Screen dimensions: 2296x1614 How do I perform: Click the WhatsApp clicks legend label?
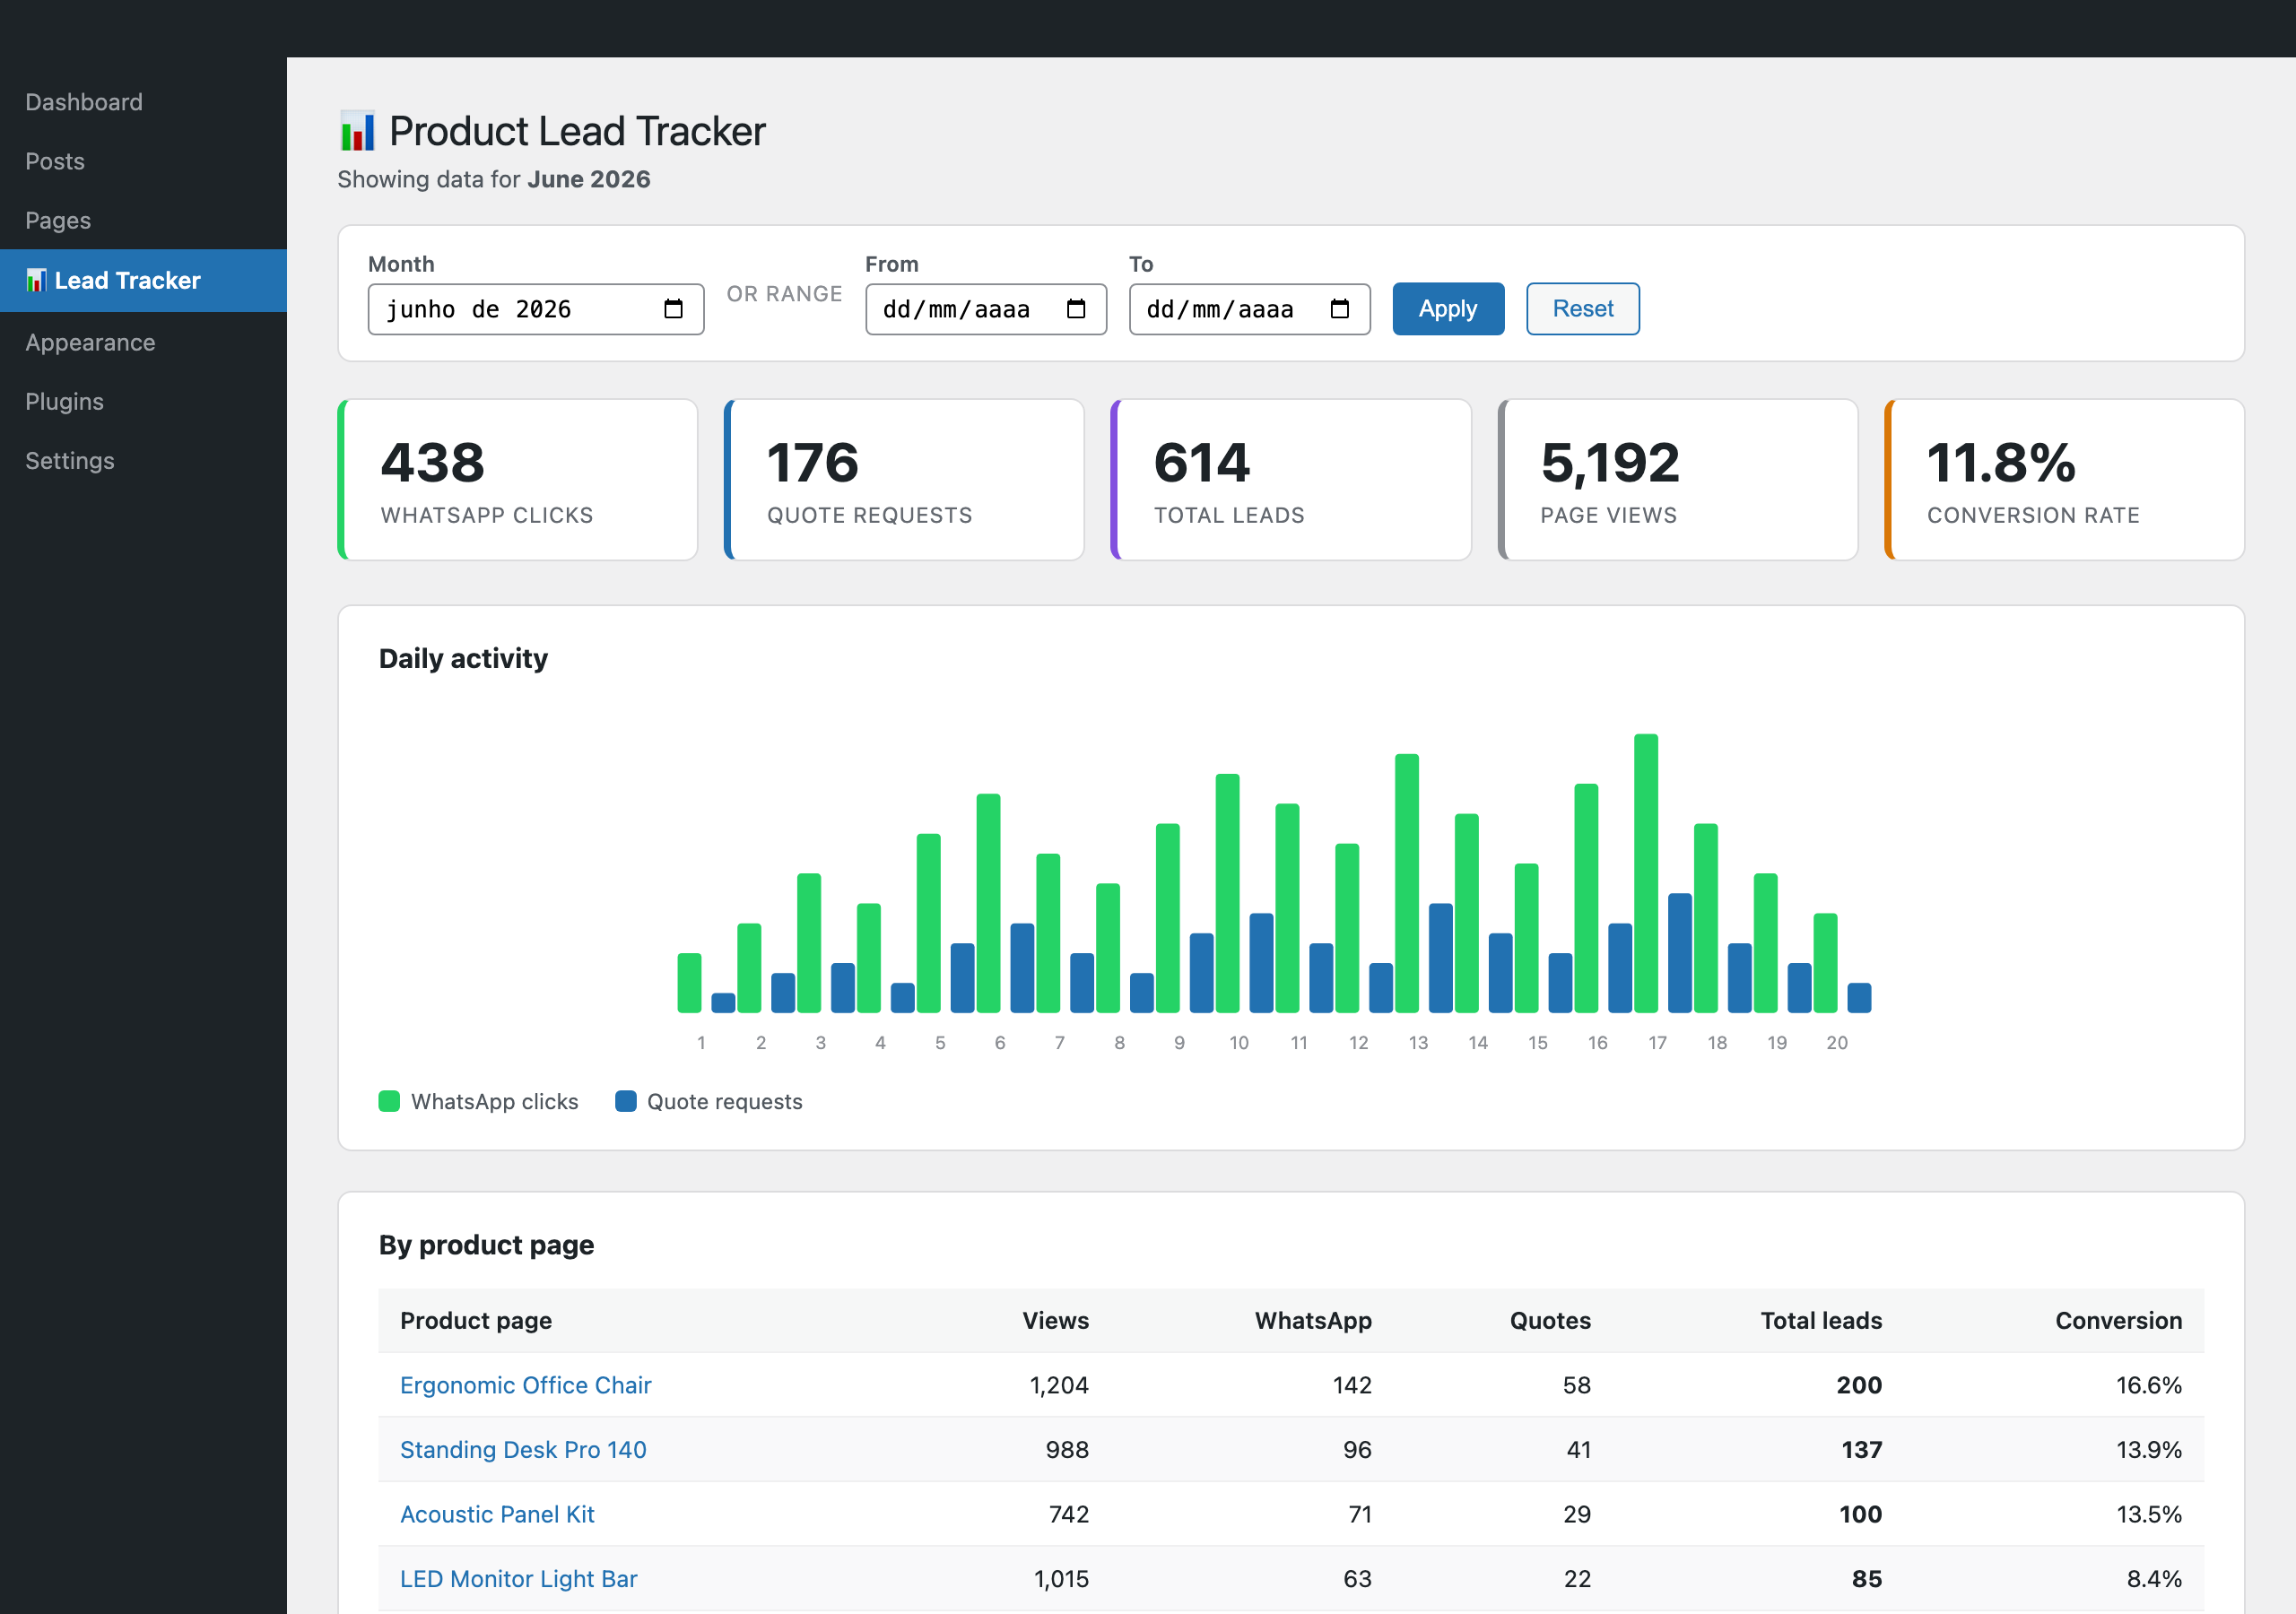[x=495, y=1101]
